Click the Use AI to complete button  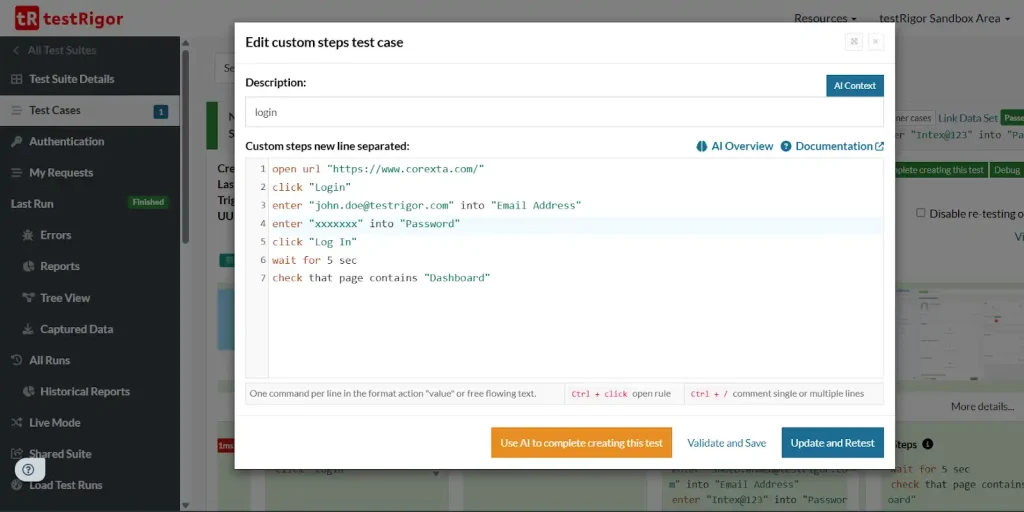point(581,443)
